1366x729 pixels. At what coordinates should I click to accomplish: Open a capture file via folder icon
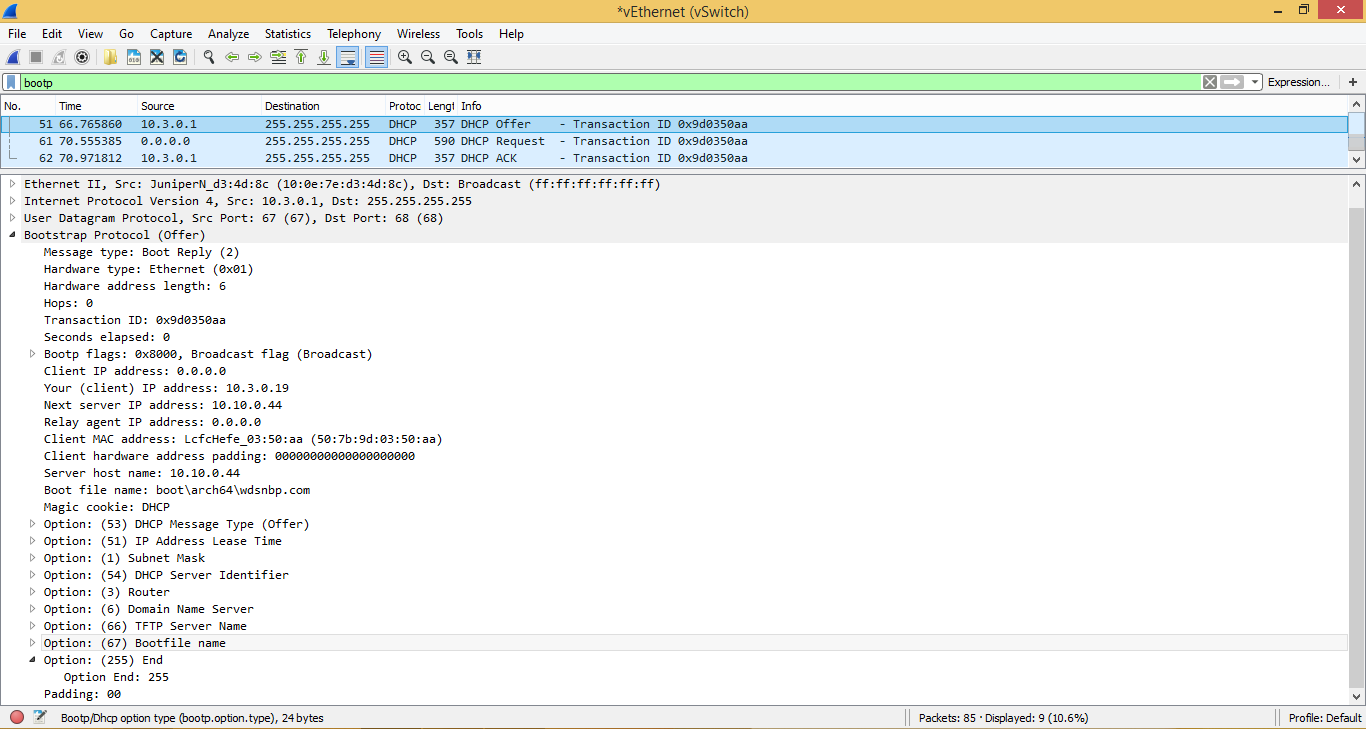(111, 57)
